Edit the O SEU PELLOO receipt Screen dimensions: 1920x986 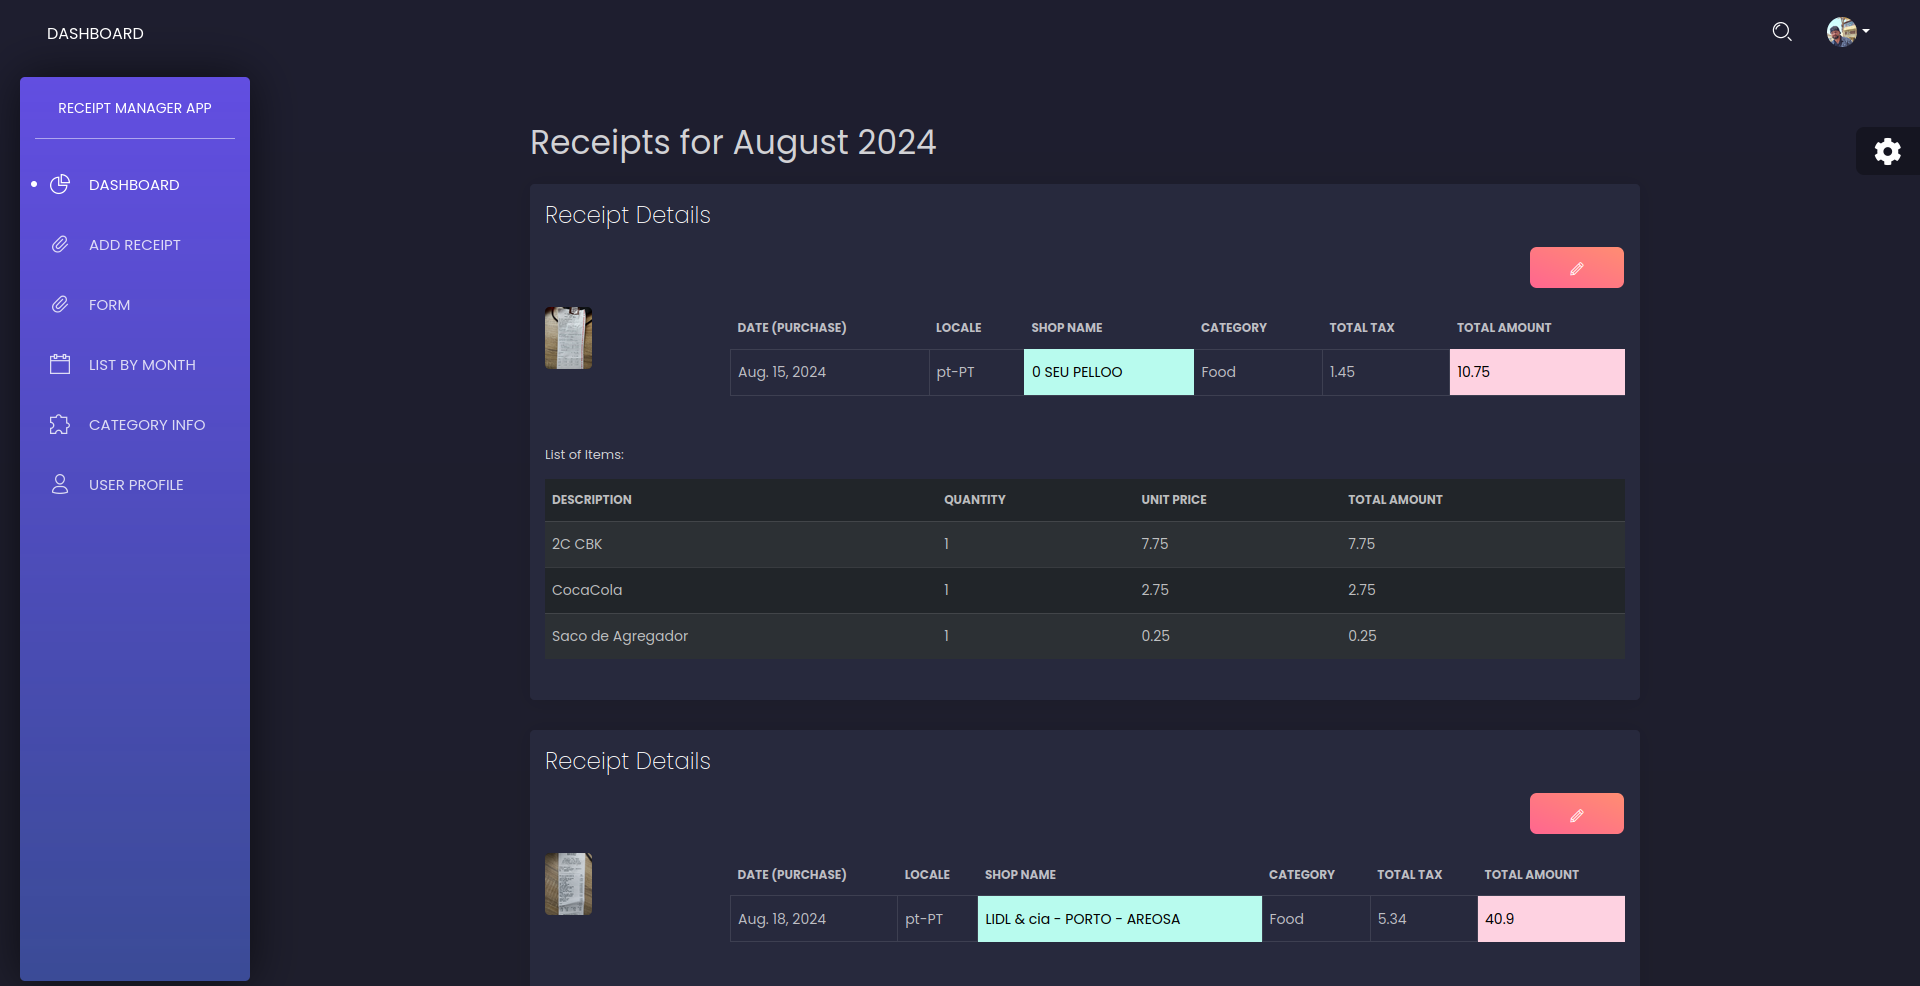pos(1576,268)
